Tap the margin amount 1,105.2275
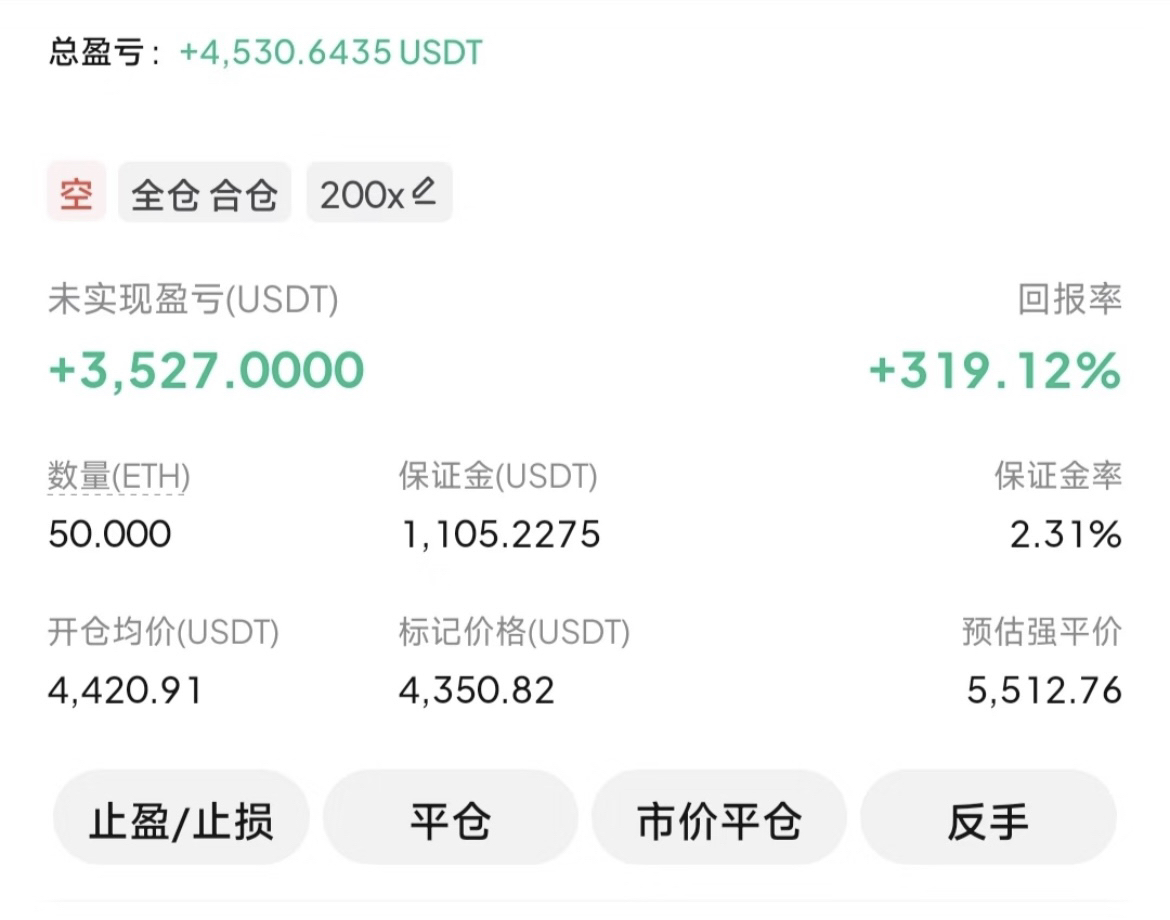 pos(500,535)
